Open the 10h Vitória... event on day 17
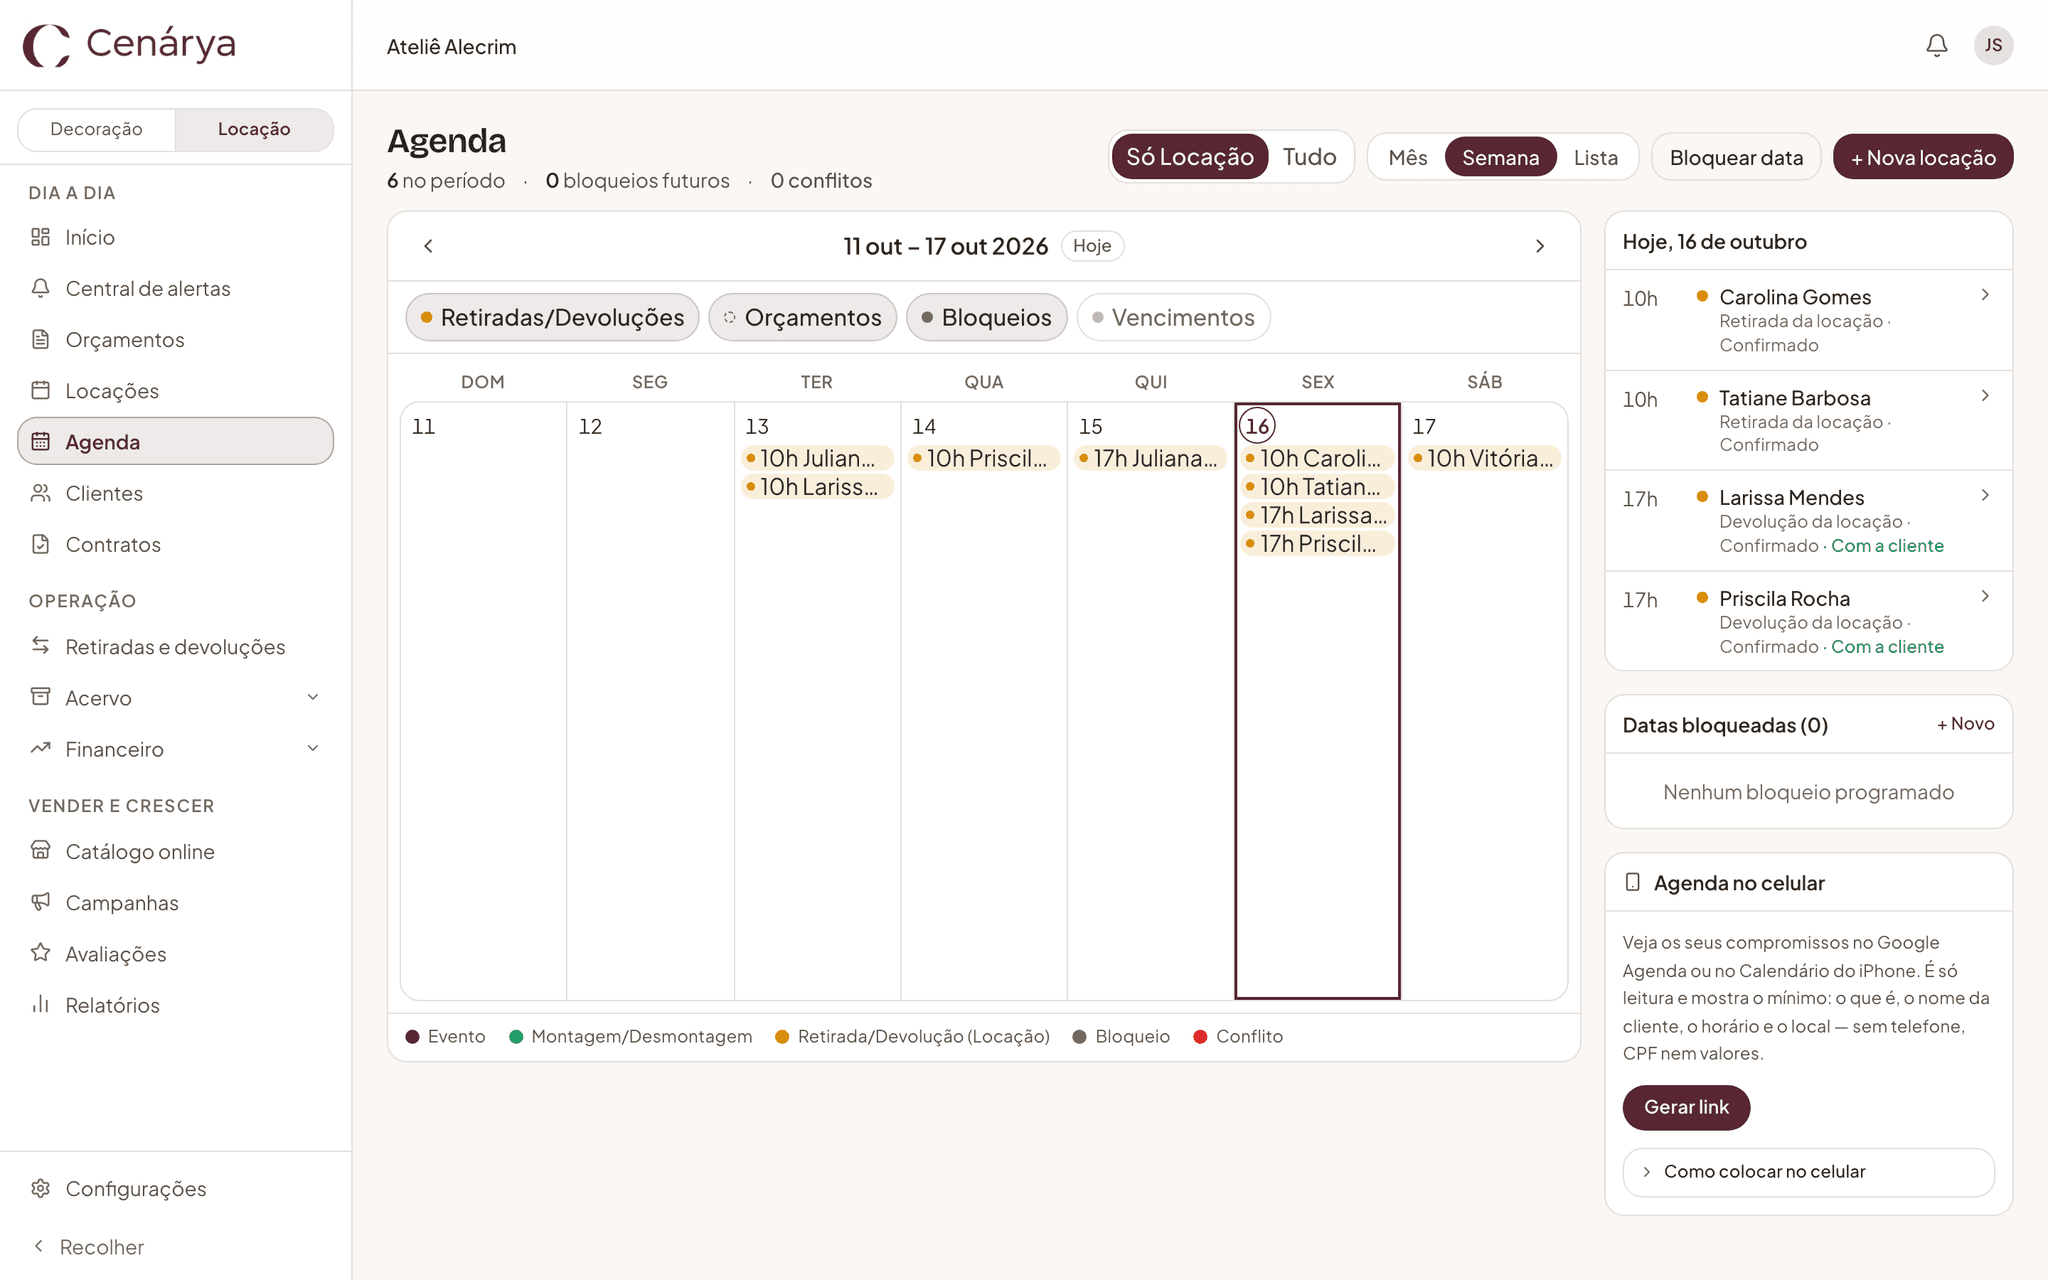Image resolution: width=2048 pixels, height=1280 pixels. pos(1484,458)
